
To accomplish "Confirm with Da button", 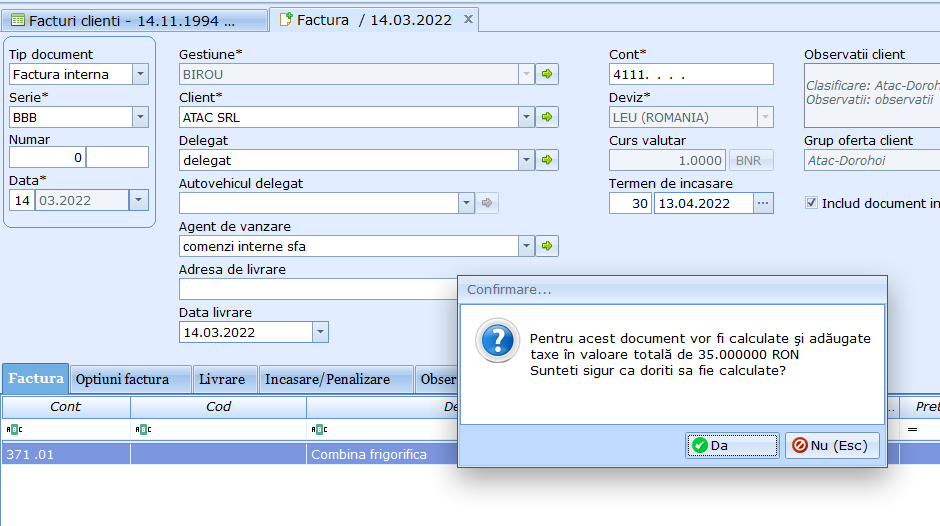I will tap(732, 446).
